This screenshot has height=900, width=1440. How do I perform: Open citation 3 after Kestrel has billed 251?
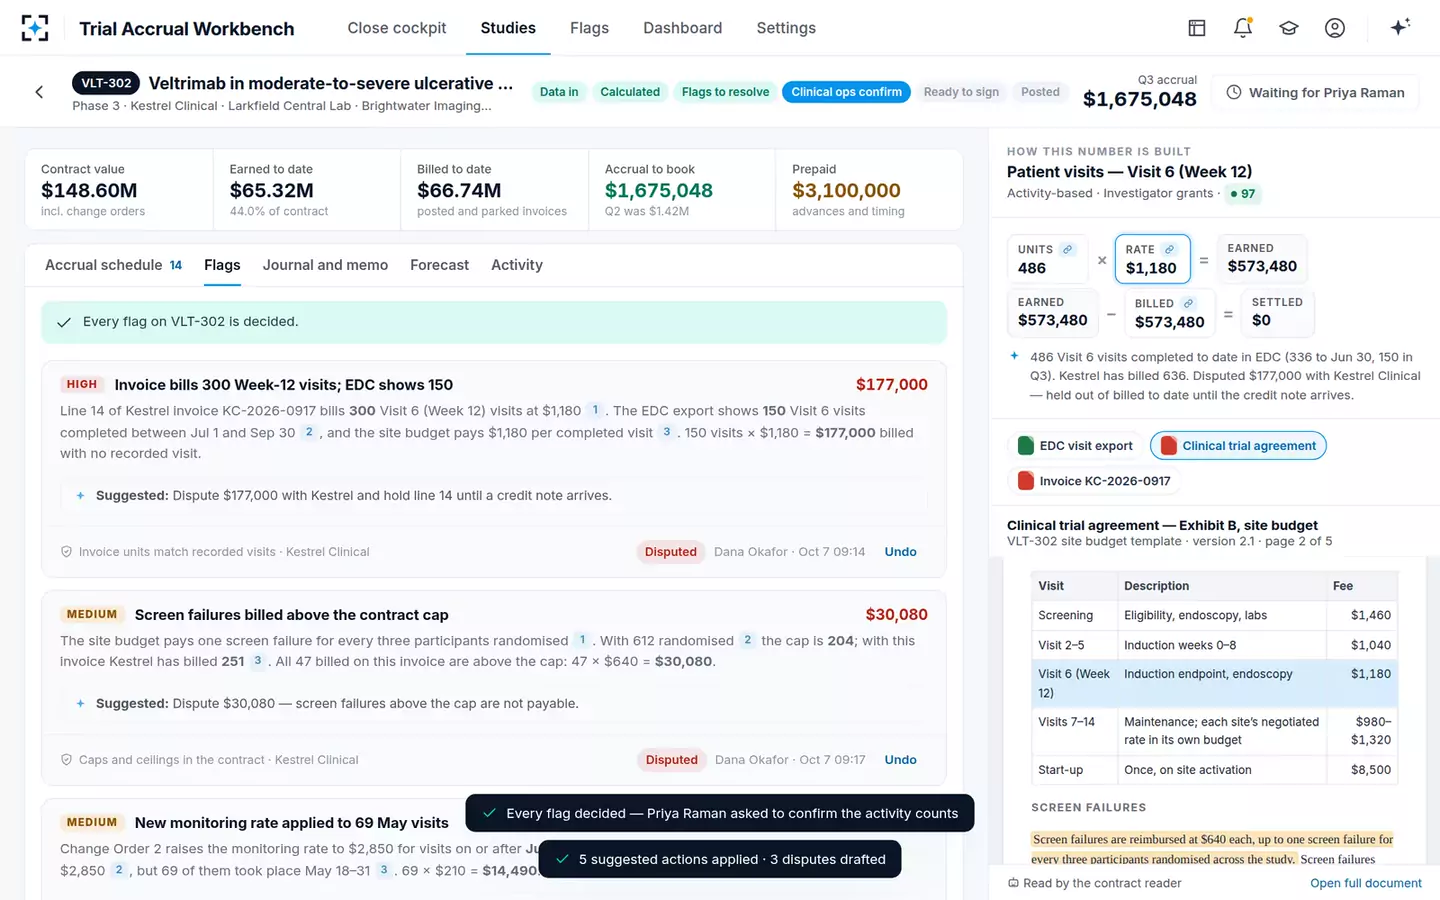[257, 661]
